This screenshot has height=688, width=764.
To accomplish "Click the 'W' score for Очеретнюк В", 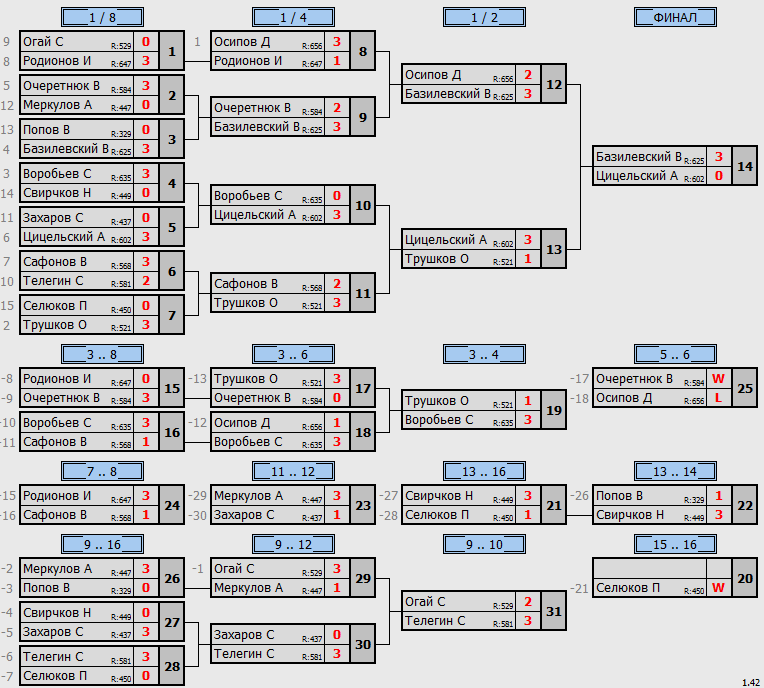I will 718,379.
